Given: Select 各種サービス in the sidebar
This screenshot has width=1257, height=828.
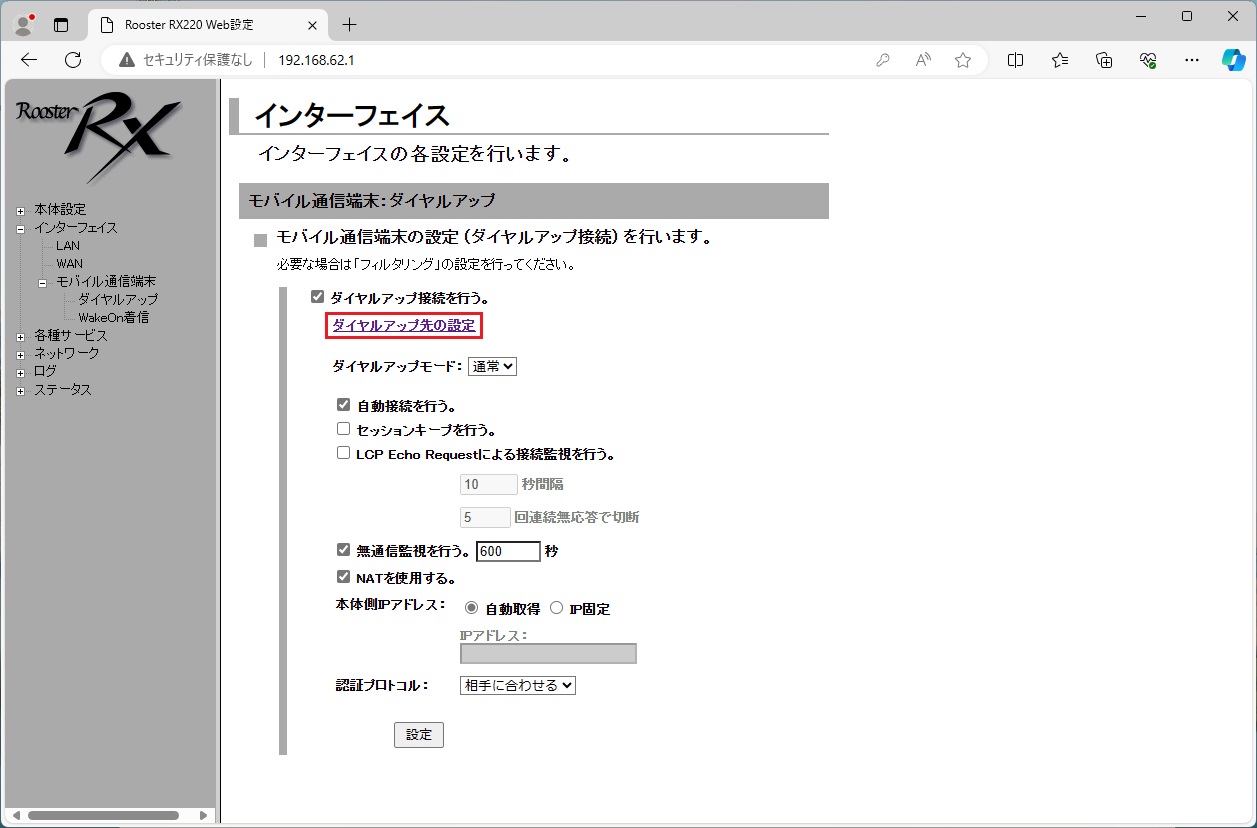Looking at the screenshot, I should pos(71,335).
